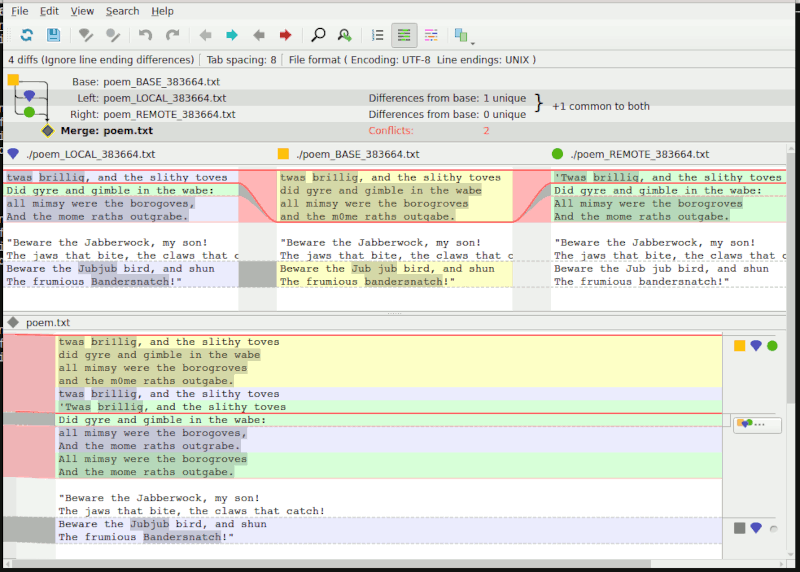
Task: Click the grayed circle-with-pencil toolbar icon
Action: coord(113,35)
